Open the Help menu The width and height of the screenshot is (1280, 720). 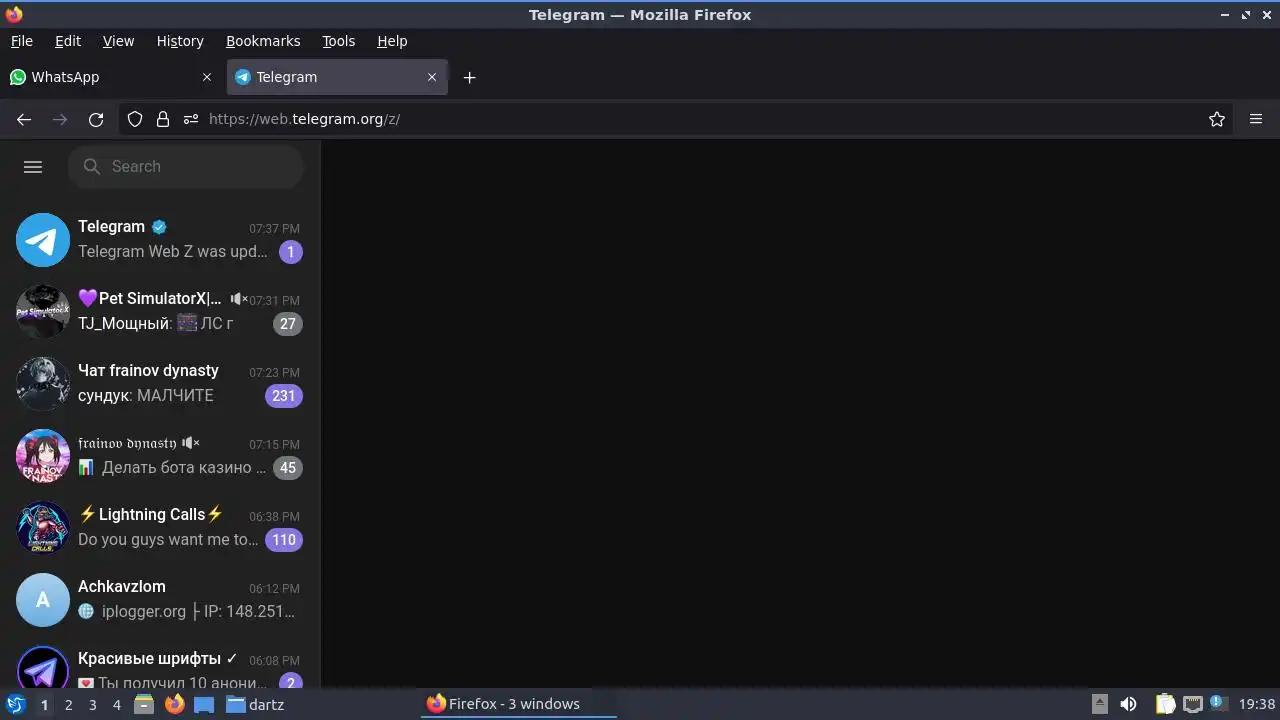coord(392,41)
